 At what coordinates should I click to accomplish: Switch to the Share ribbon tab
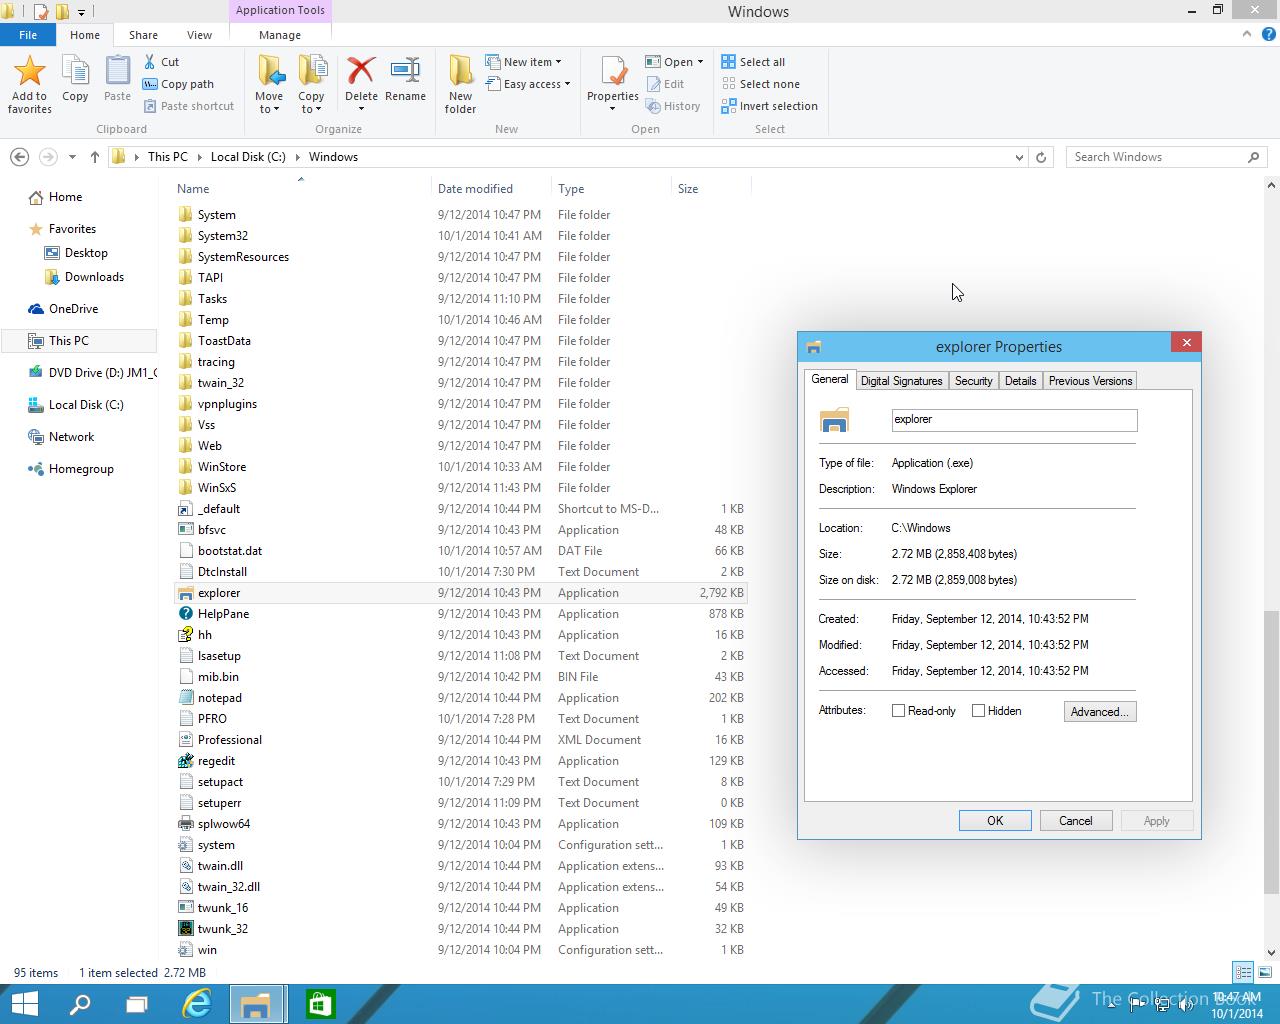click(143, 35)
